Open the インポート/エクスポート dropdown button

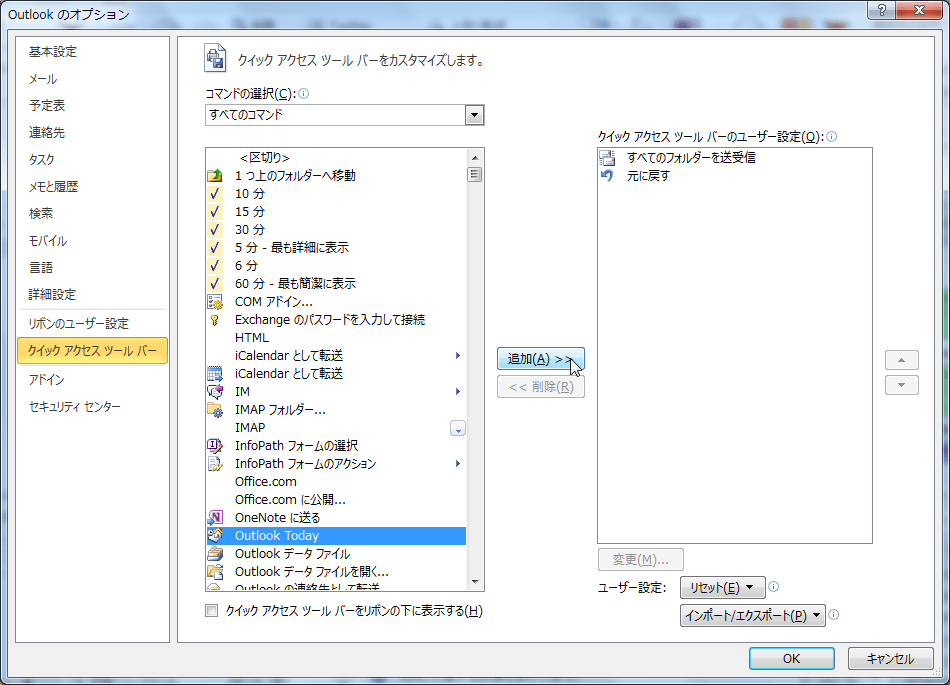(752, 616)
